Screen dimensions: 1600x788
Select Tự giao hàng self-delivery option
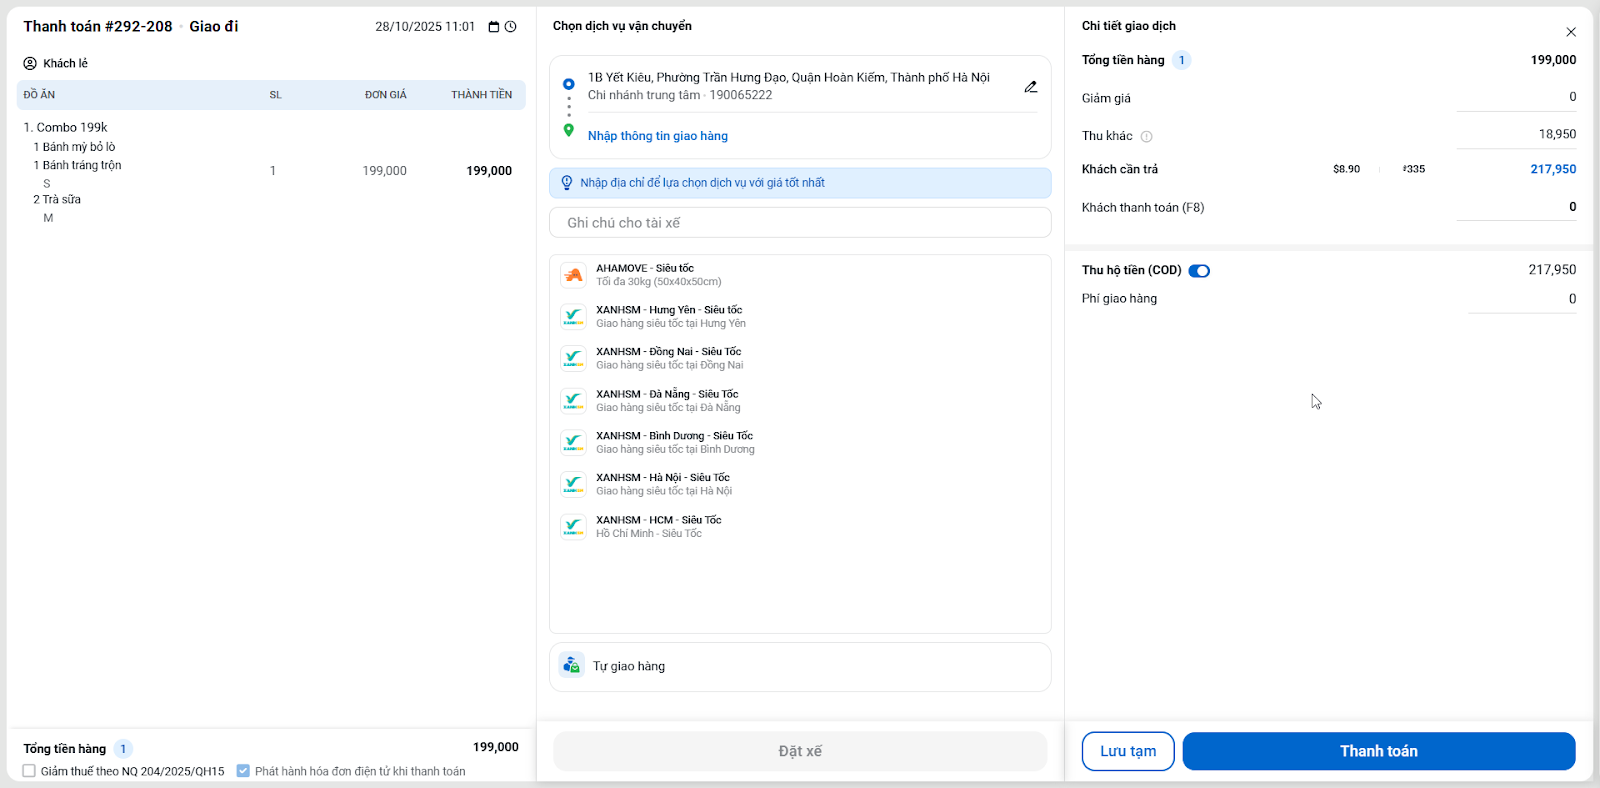[x=628, y=666]
